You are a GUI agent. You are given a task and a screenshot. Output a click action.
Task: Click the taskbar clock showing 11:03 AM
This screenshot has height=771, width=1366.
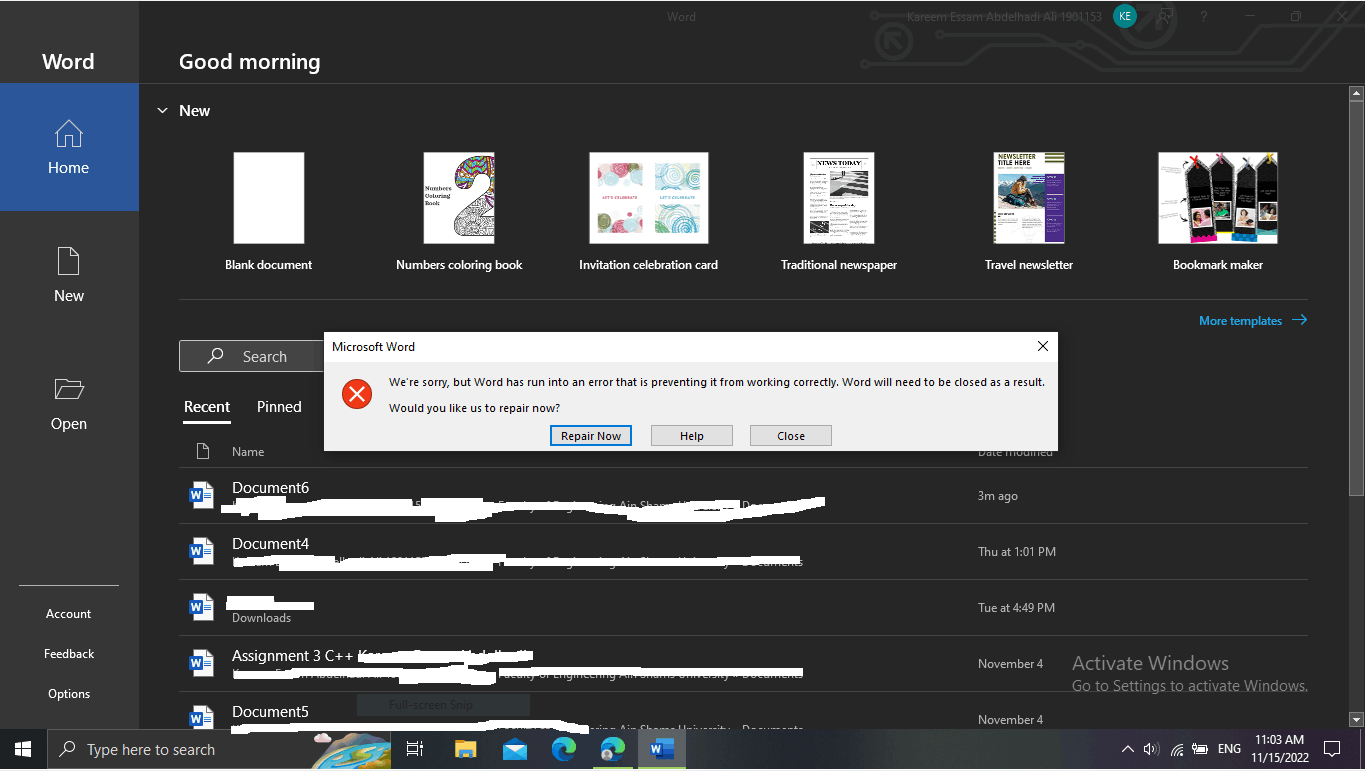point(1280,749)
